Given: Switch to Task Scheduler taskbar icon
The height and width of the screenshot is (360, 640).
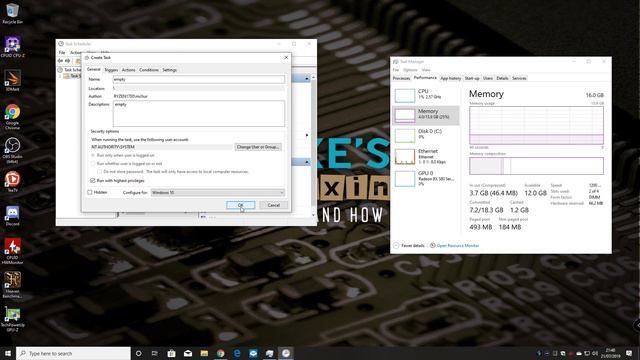Looking at the screenshot, I should (x=286, y=353).
